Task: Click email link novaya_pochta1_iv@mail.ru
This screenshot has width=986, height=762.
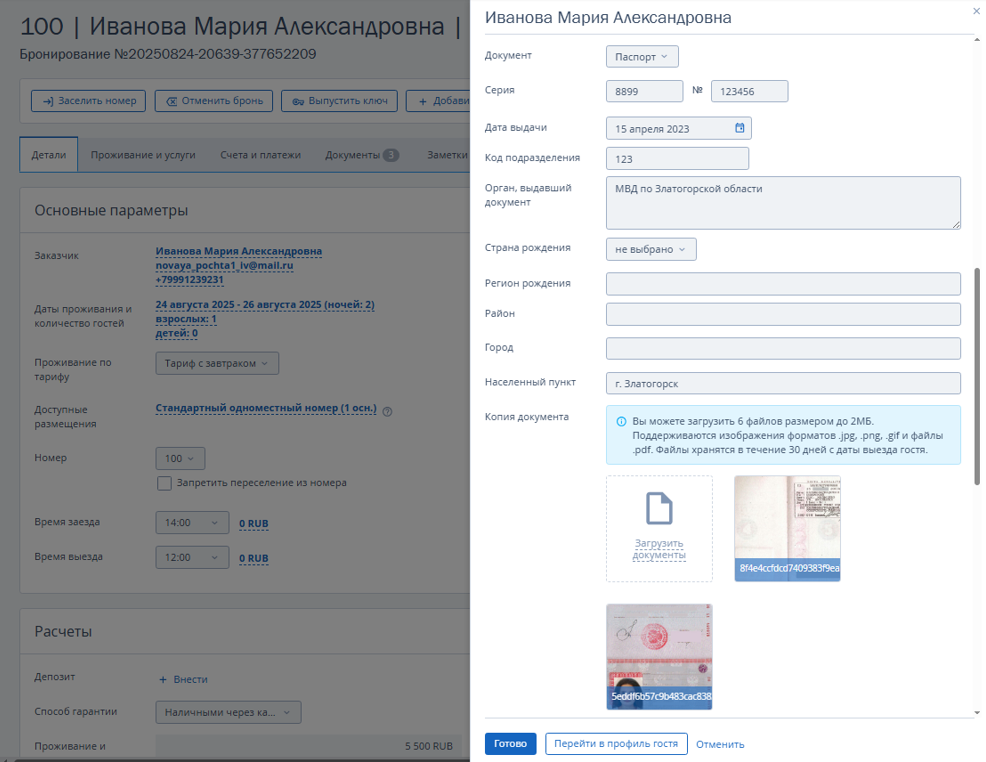Action: (224, 265)
